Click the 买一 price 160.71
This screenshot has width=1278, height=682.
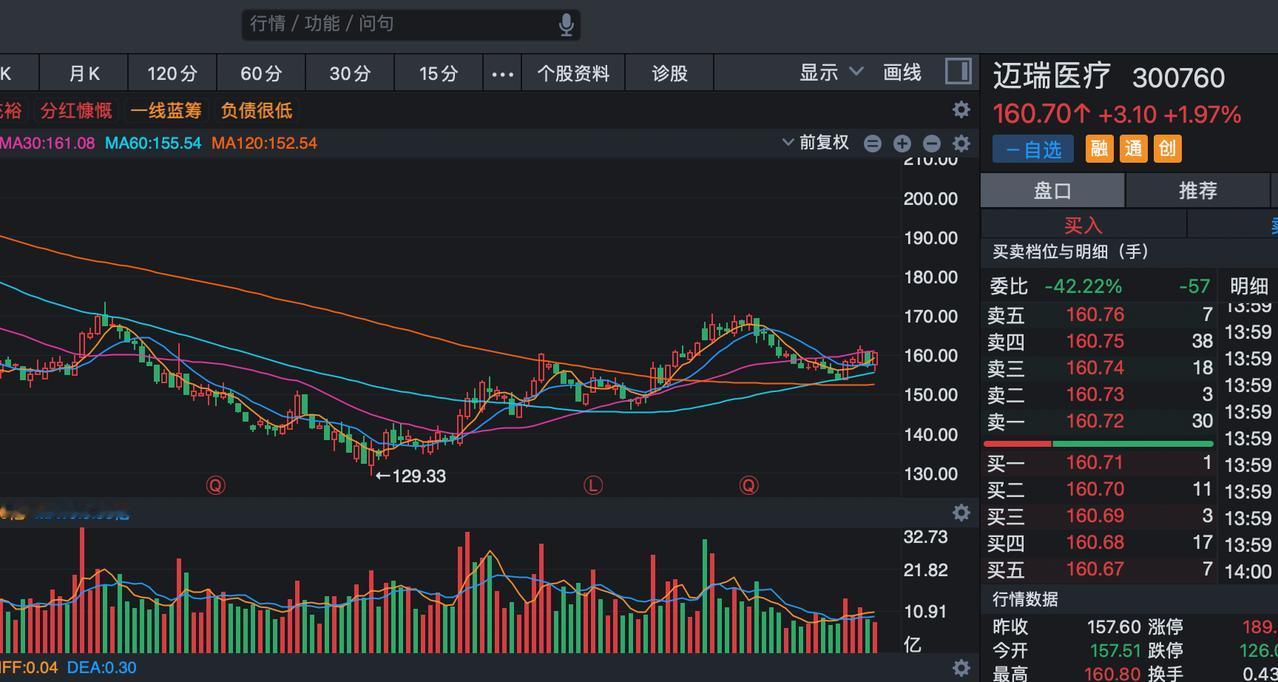pos(1095,463)
